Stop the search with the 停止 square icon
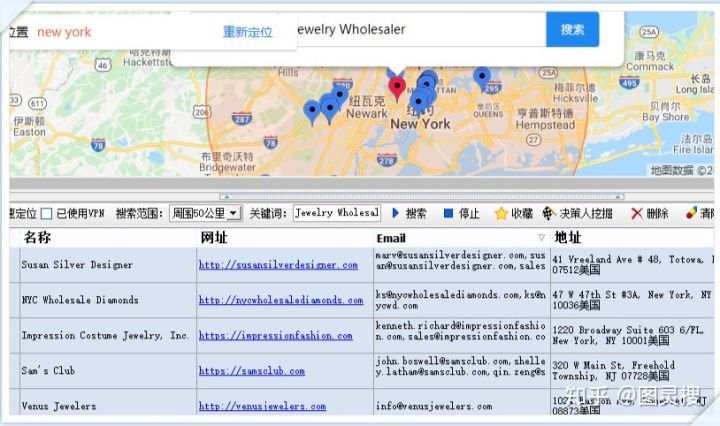720x426 pixels. click(x=449, y=213)
